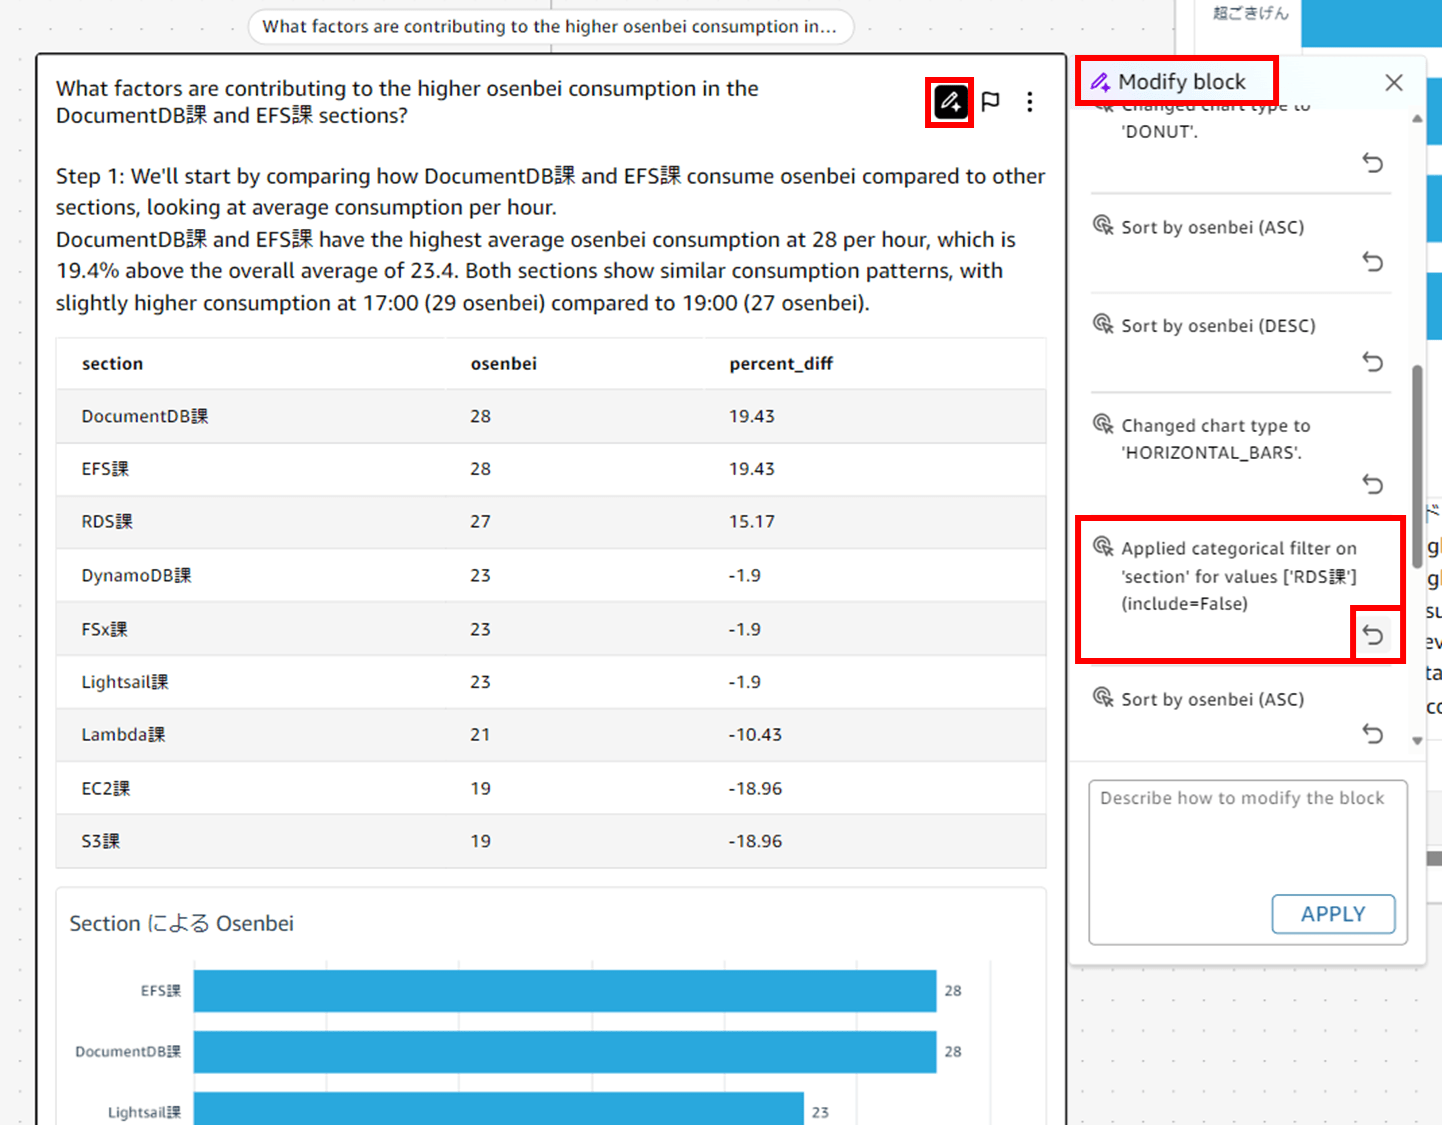Screen dimensions: 1442x1125
Task: Undo the Sort by osenbei (DESC) step
Action: (x=1373, y=362)
